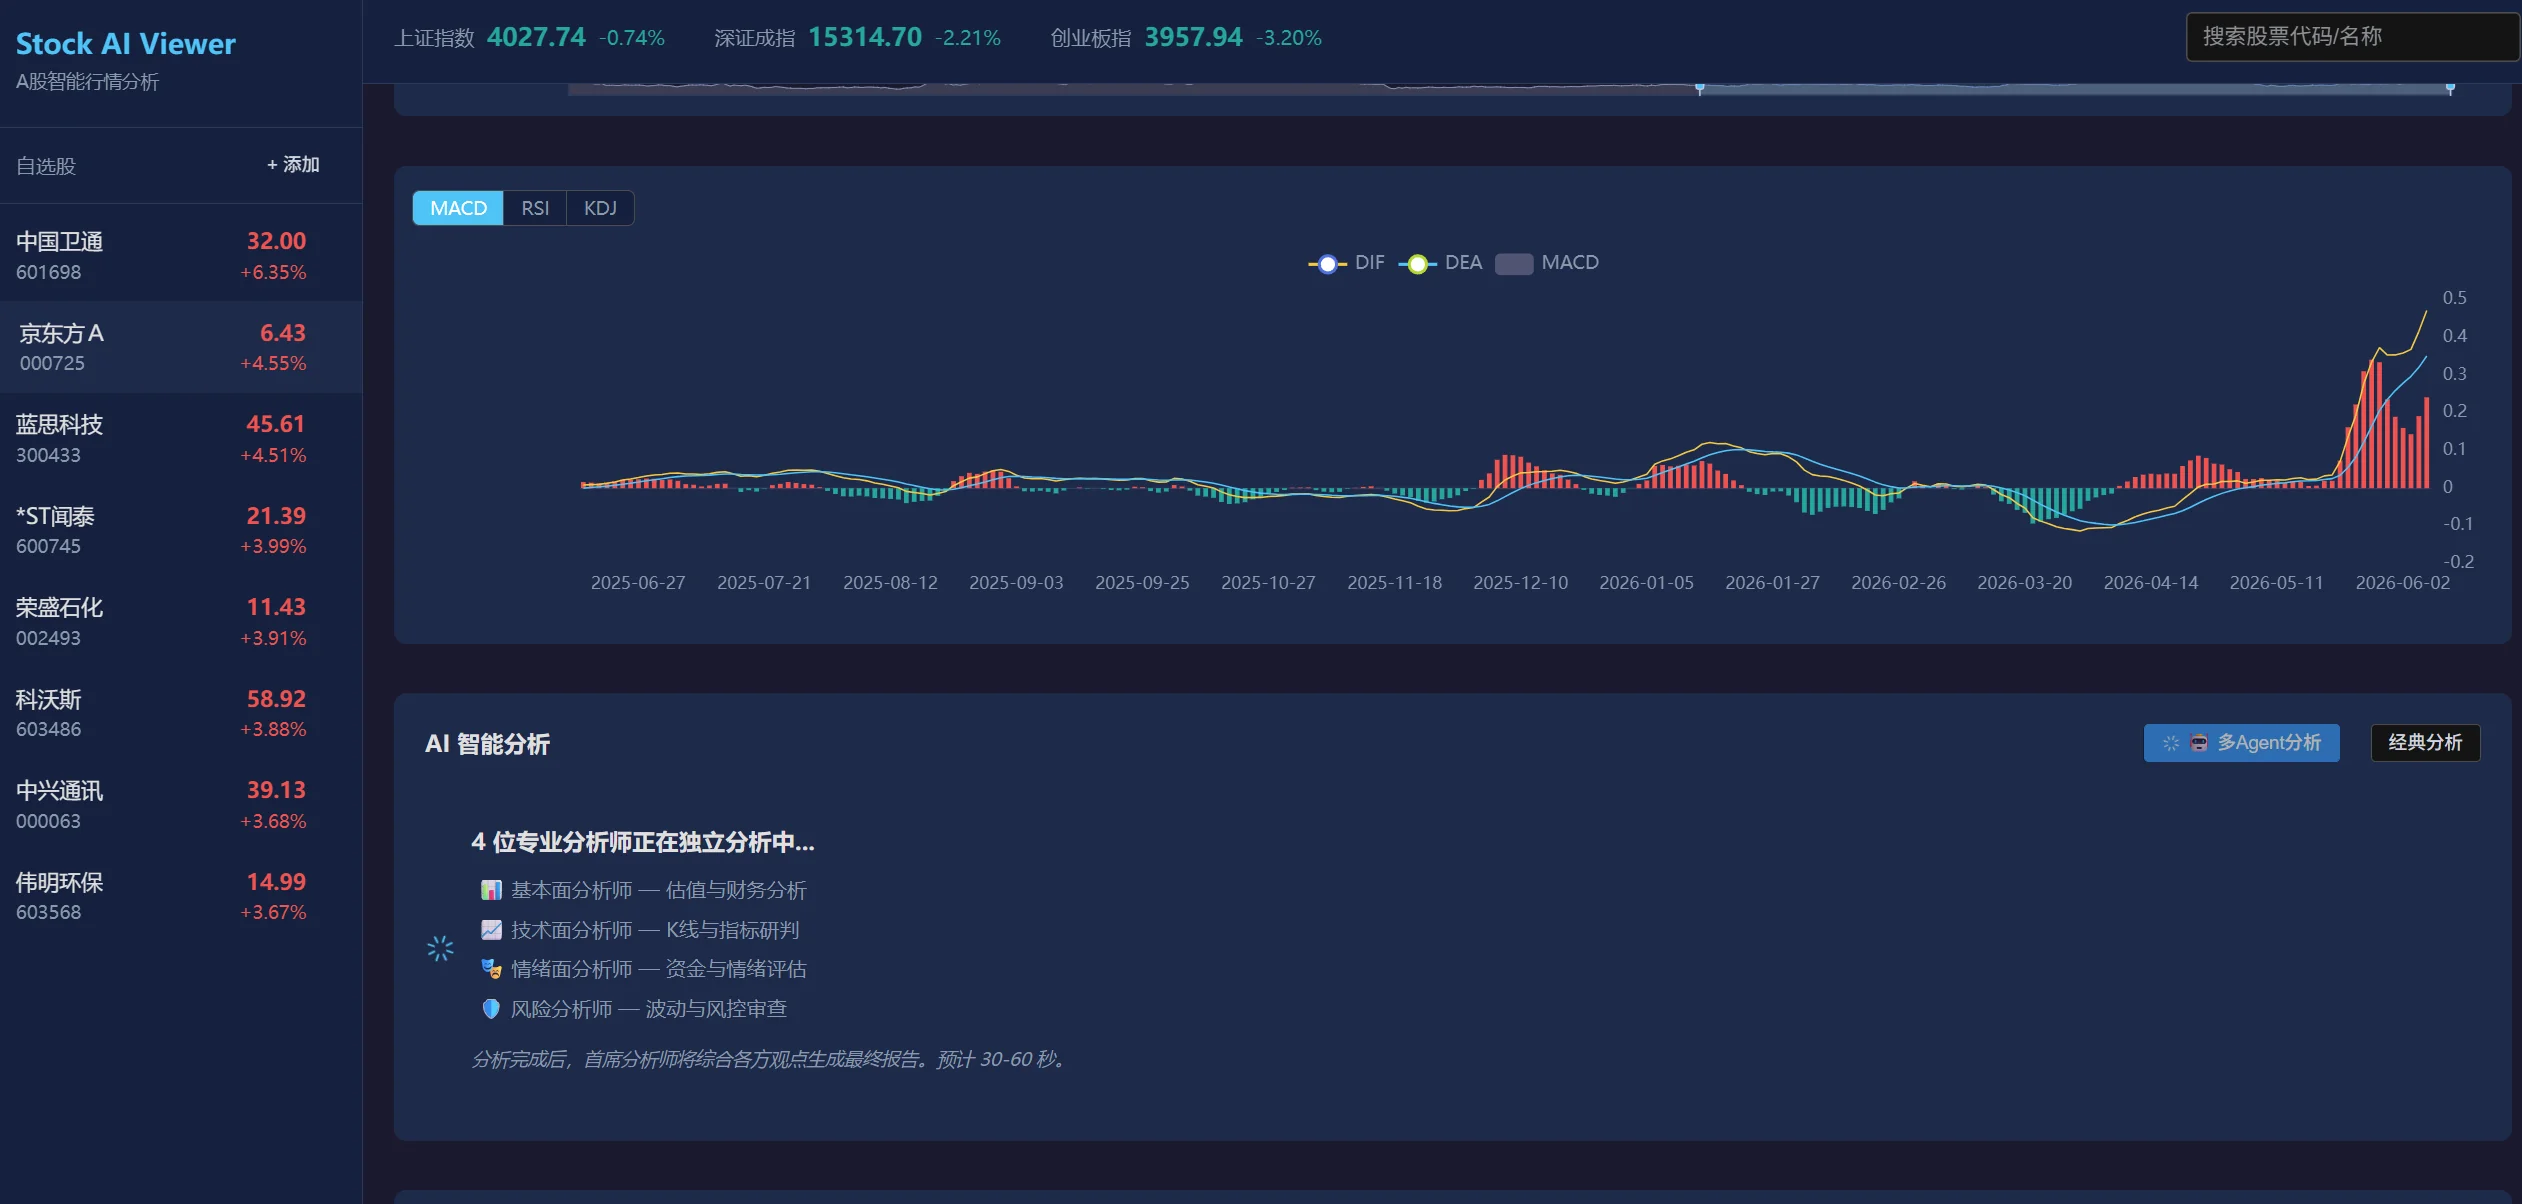Viewport: 2522px width, 1204px height.
Task: Click the AI 智能分析 section heading
Action: point(487,744)
